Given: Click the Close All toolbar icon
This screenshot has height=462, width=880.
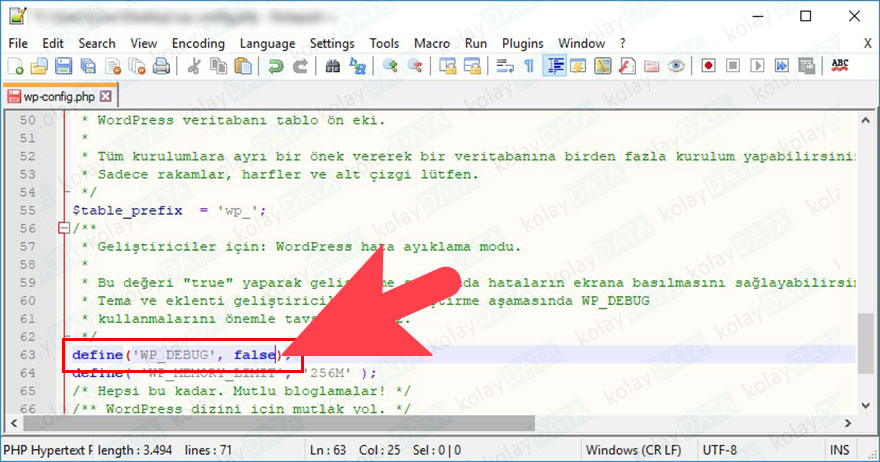Looking at the screenshot, I should click(137, 66).
